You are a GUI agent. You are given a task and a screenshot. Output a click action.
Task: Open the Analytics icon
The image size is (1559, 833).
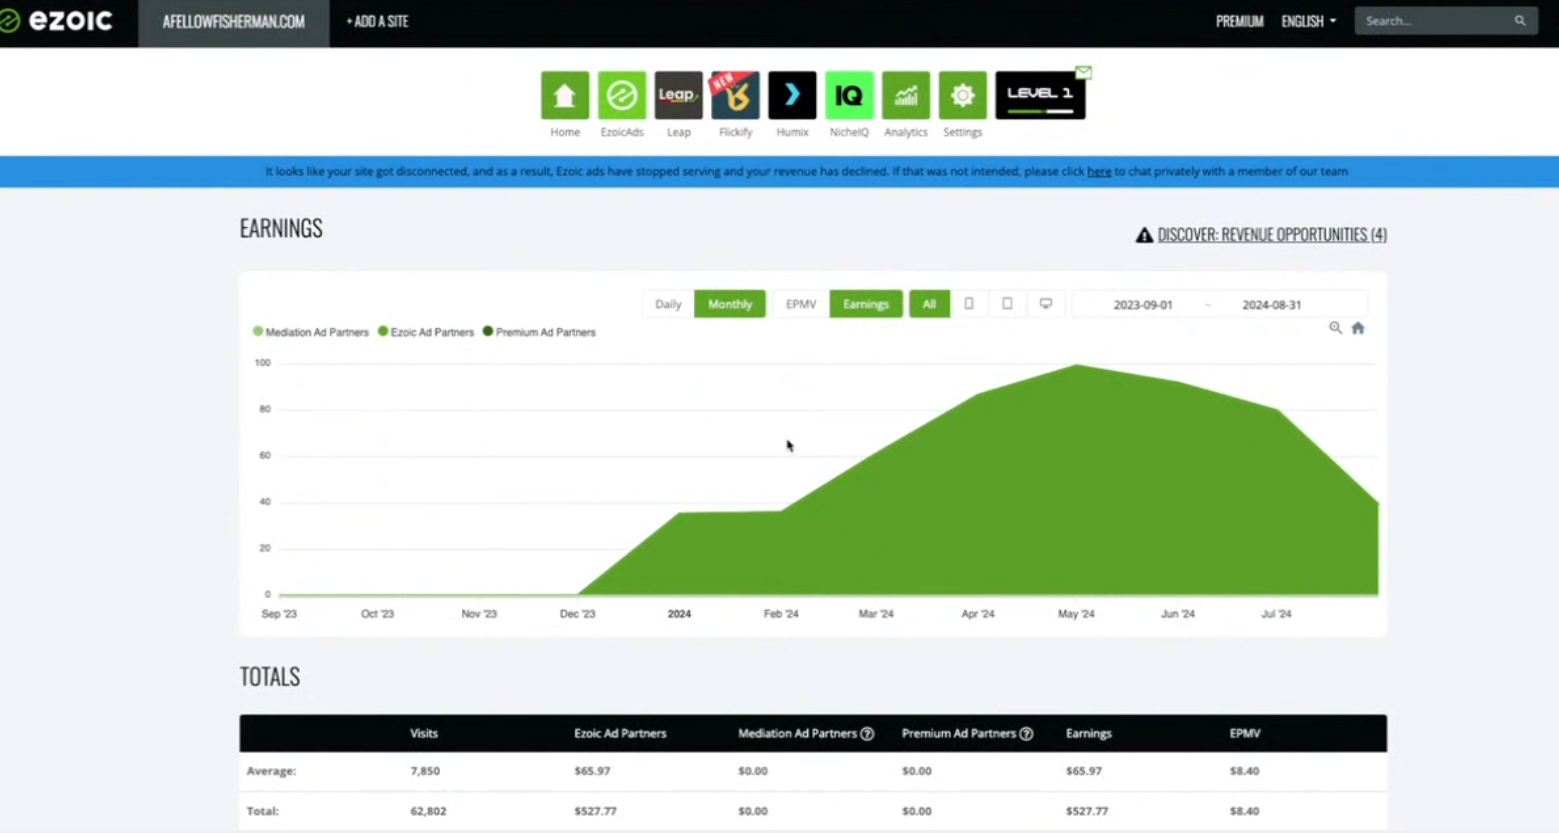[906, 95]
